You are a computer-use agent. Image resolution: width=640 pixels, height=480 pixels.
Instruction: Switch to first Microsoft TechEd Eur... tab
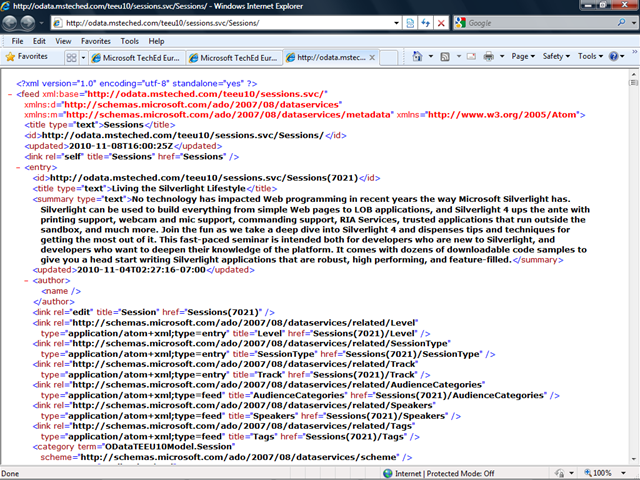click(137, 58)
